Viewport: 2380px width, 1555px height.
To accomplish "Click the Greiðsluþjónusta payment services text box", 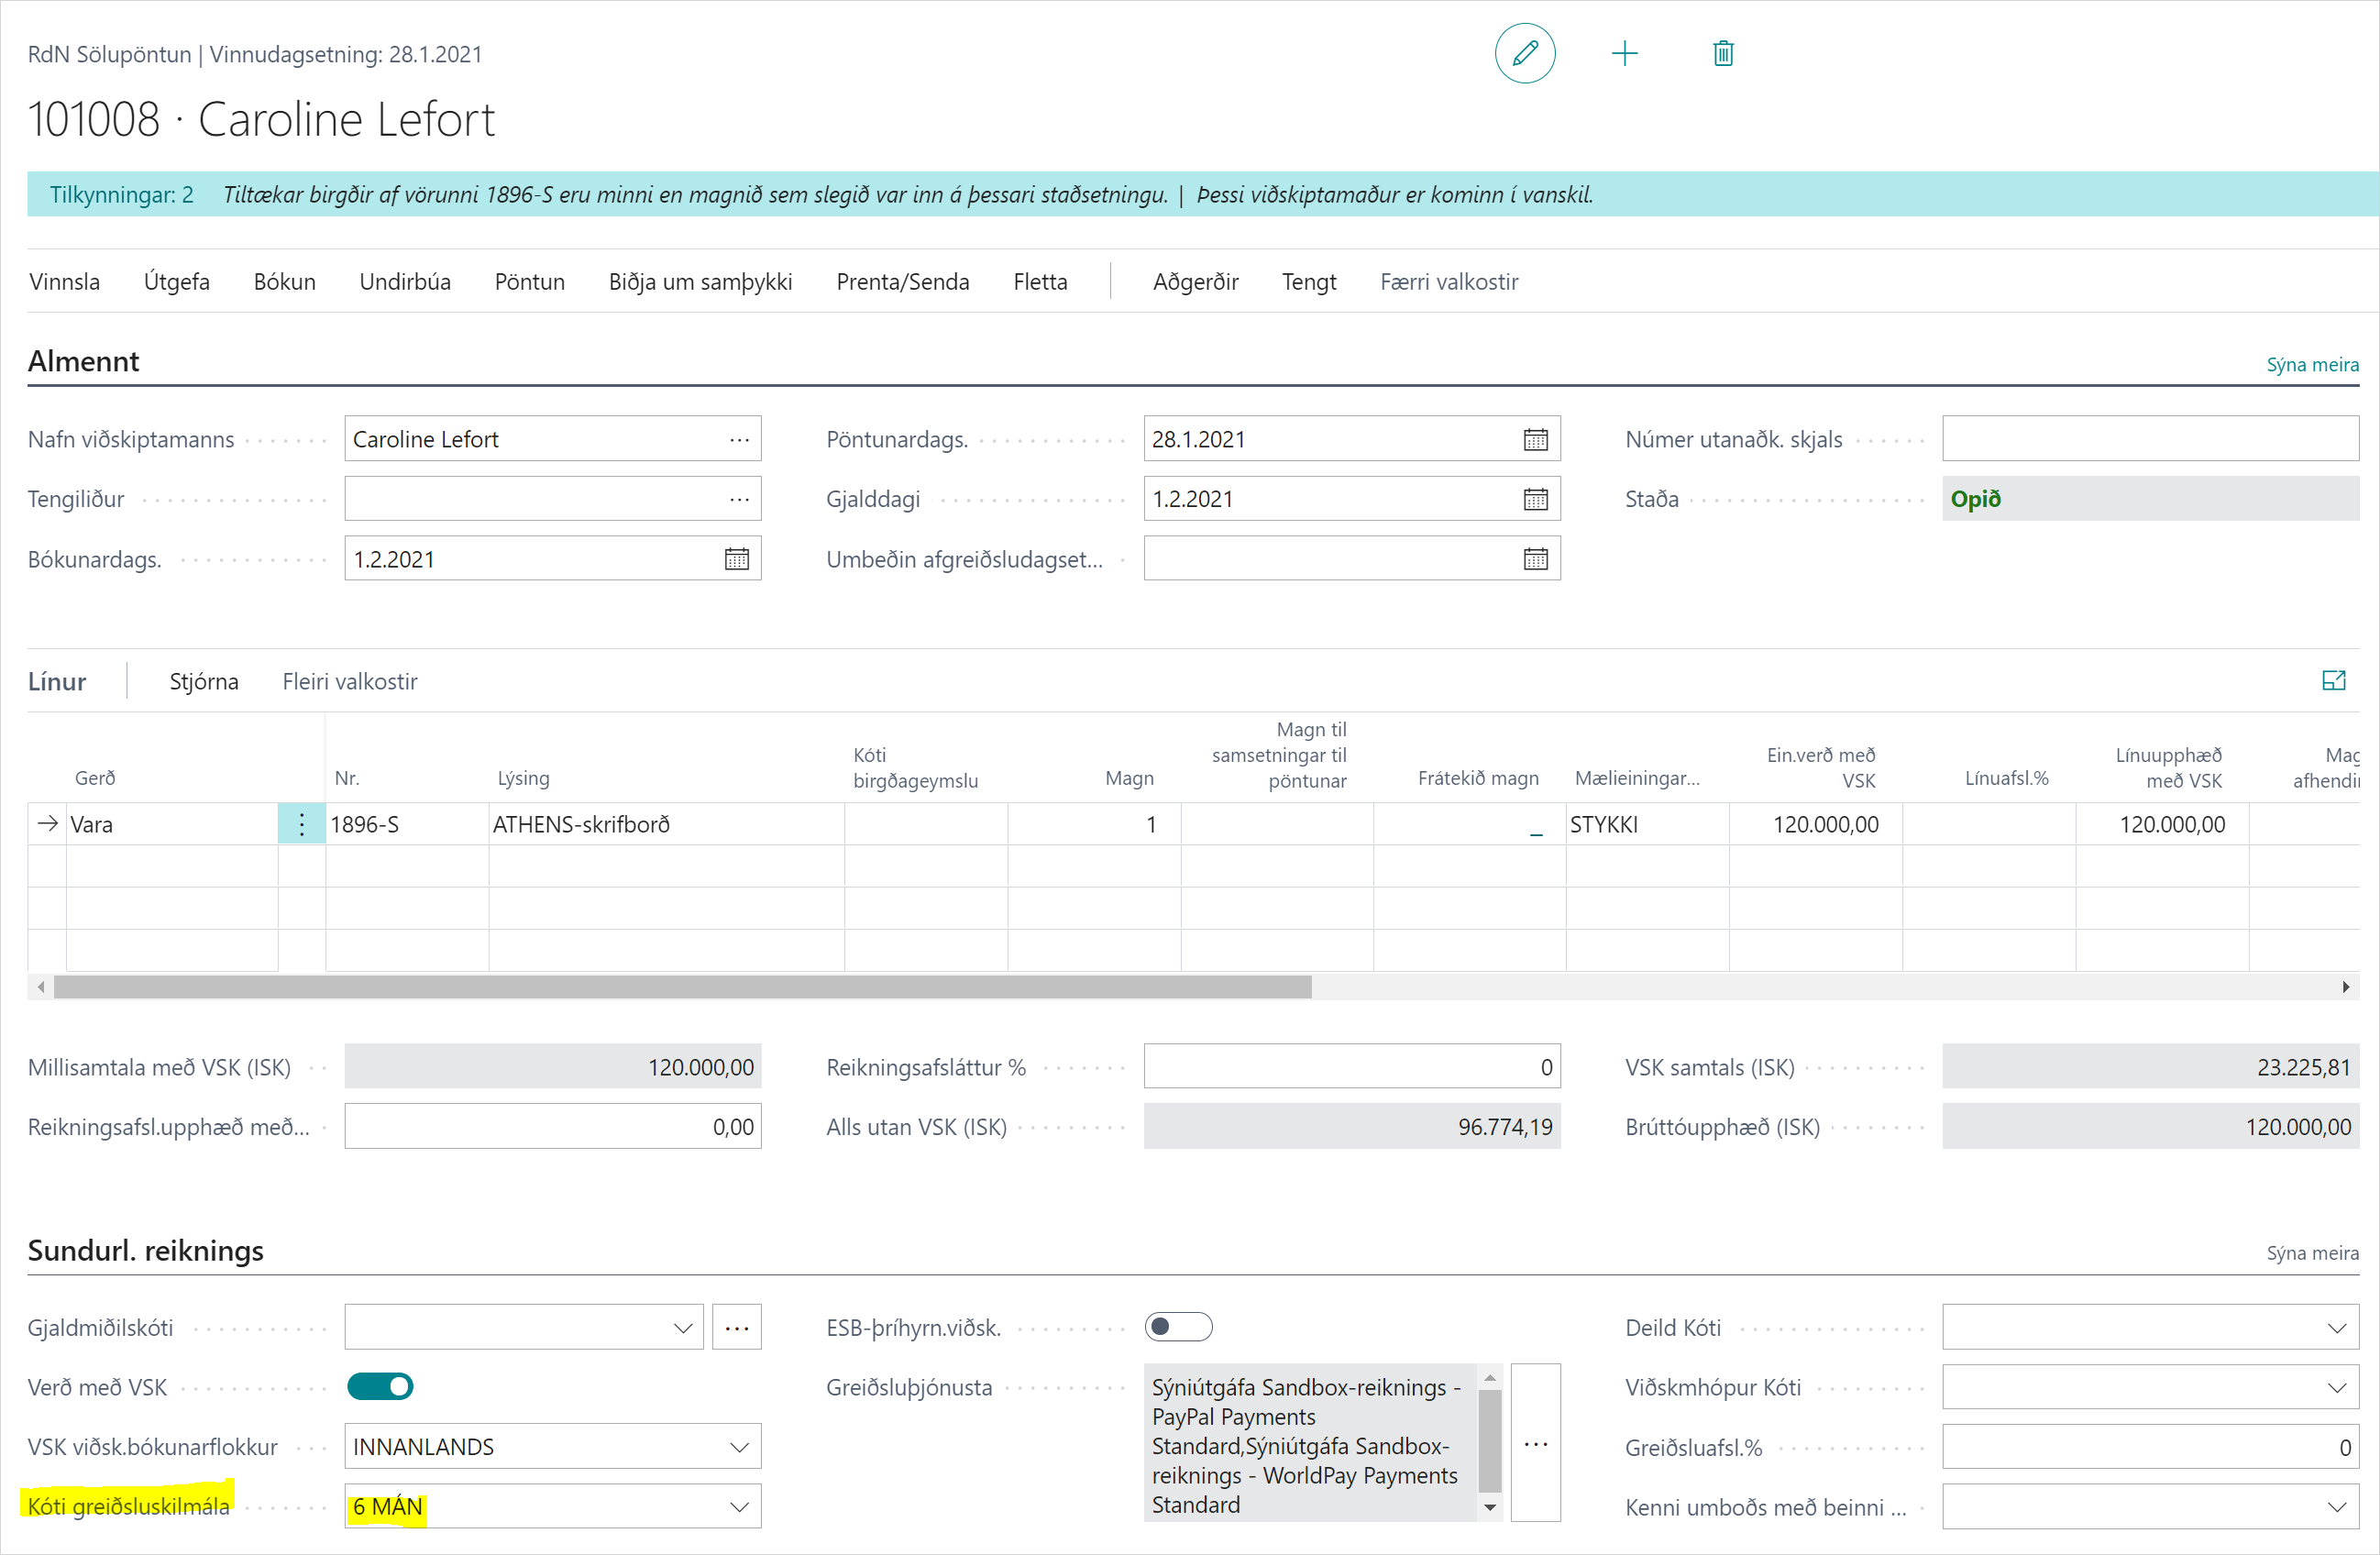I will coord(1310,1443).
